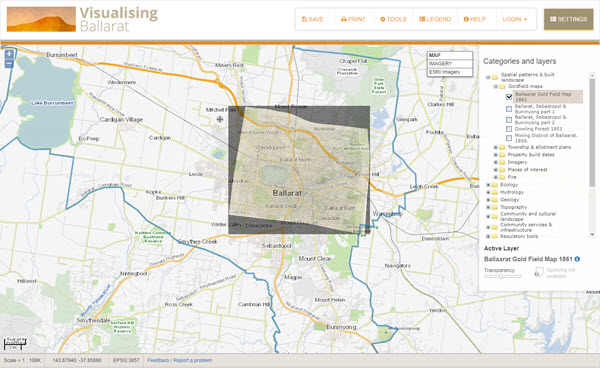Click SAVE in the top toolbar
The width and height of the screenshot is (600, 375).
pyautogui.click(x=313, y=19)
